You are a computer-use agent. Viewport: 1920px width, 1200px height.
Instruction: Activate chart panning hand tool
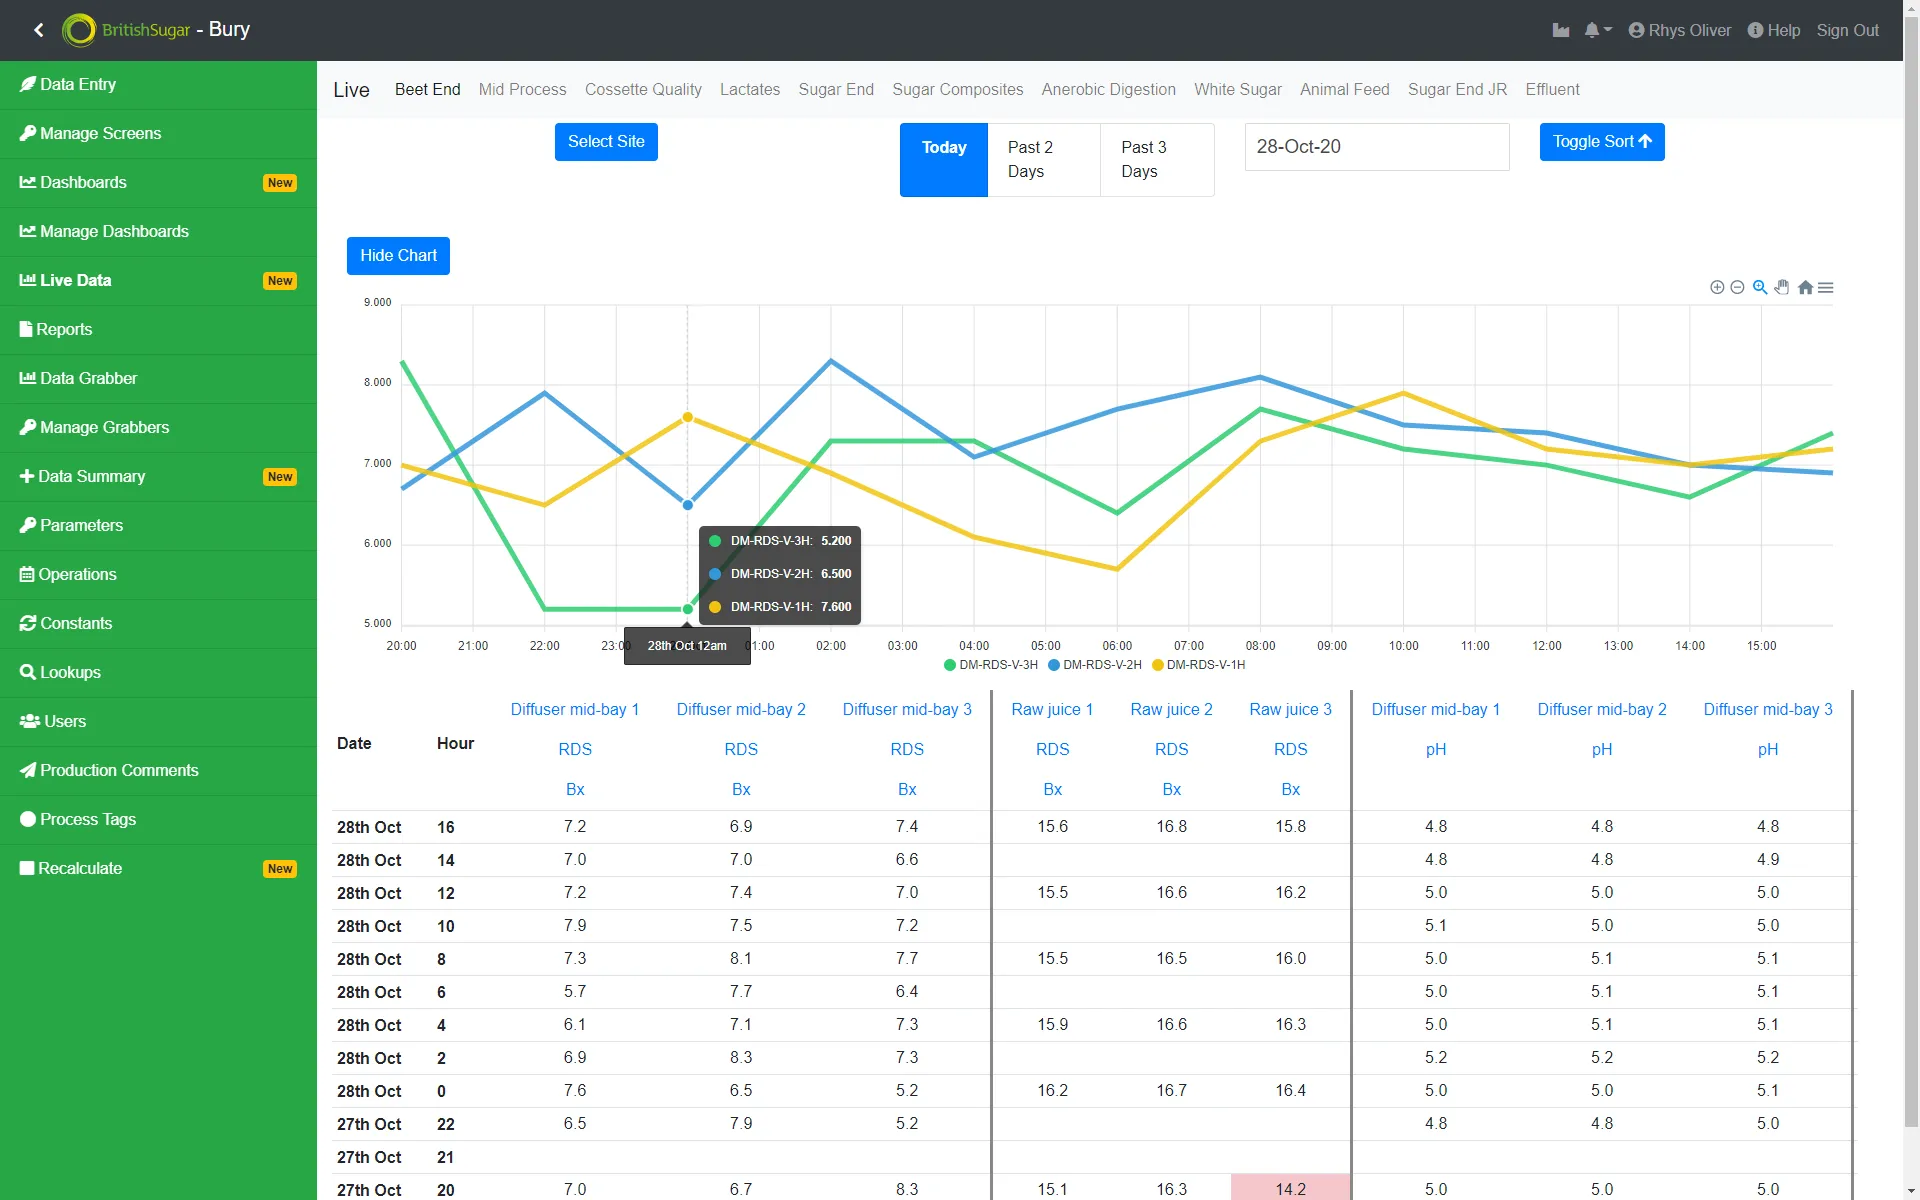tap(1782, 287)
